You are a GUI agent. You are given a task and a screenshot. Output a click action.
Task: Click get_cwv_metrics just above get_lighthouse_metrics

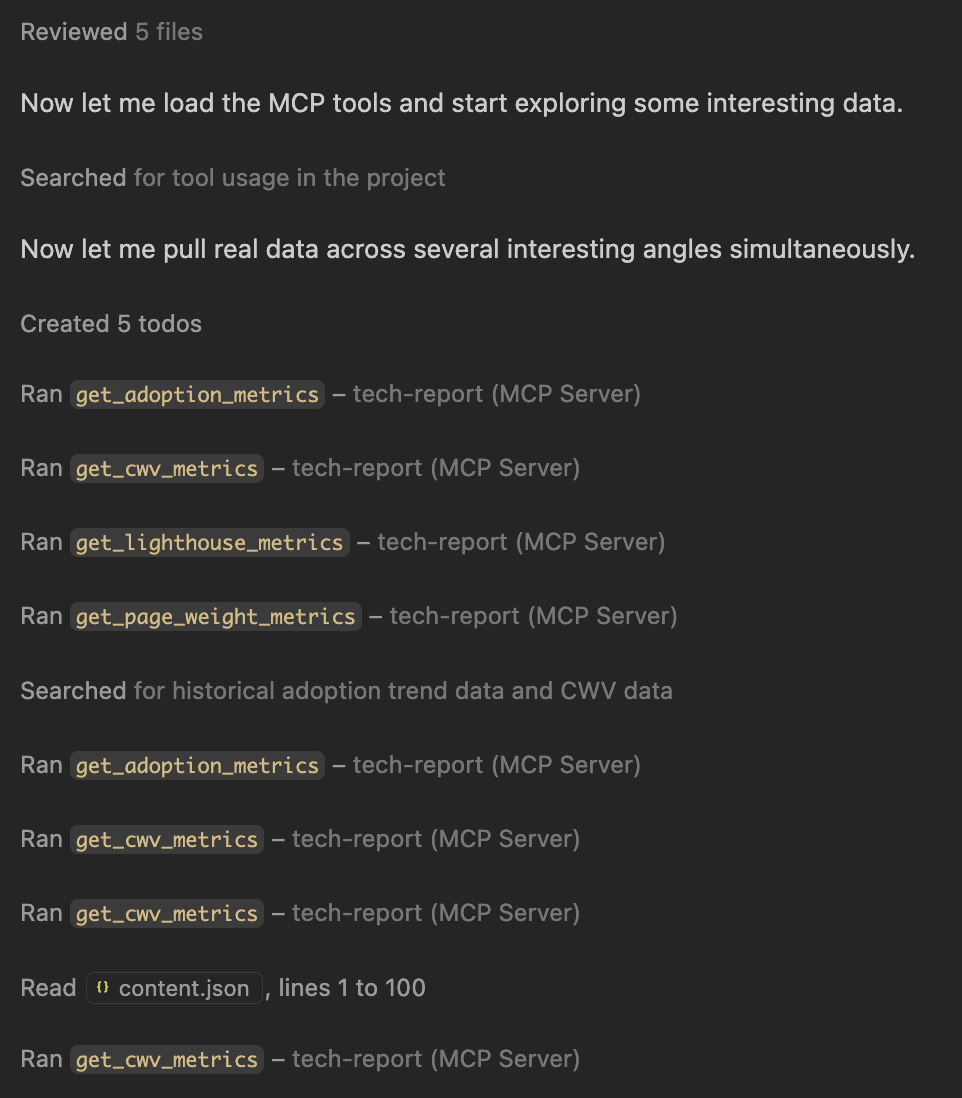tap(167, 468)
